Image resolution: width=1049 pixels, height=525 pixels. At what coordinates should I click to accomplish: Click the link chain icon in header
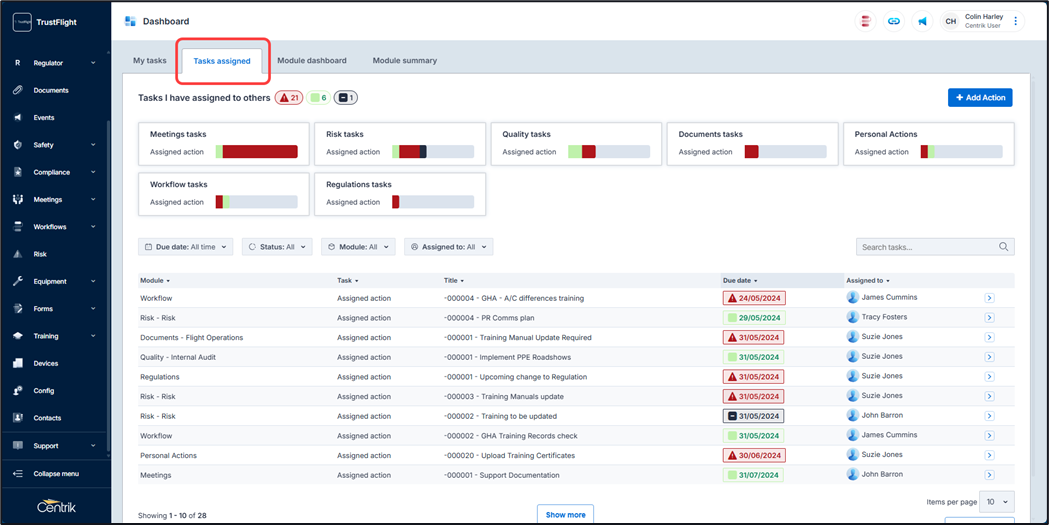click(894, 21)
